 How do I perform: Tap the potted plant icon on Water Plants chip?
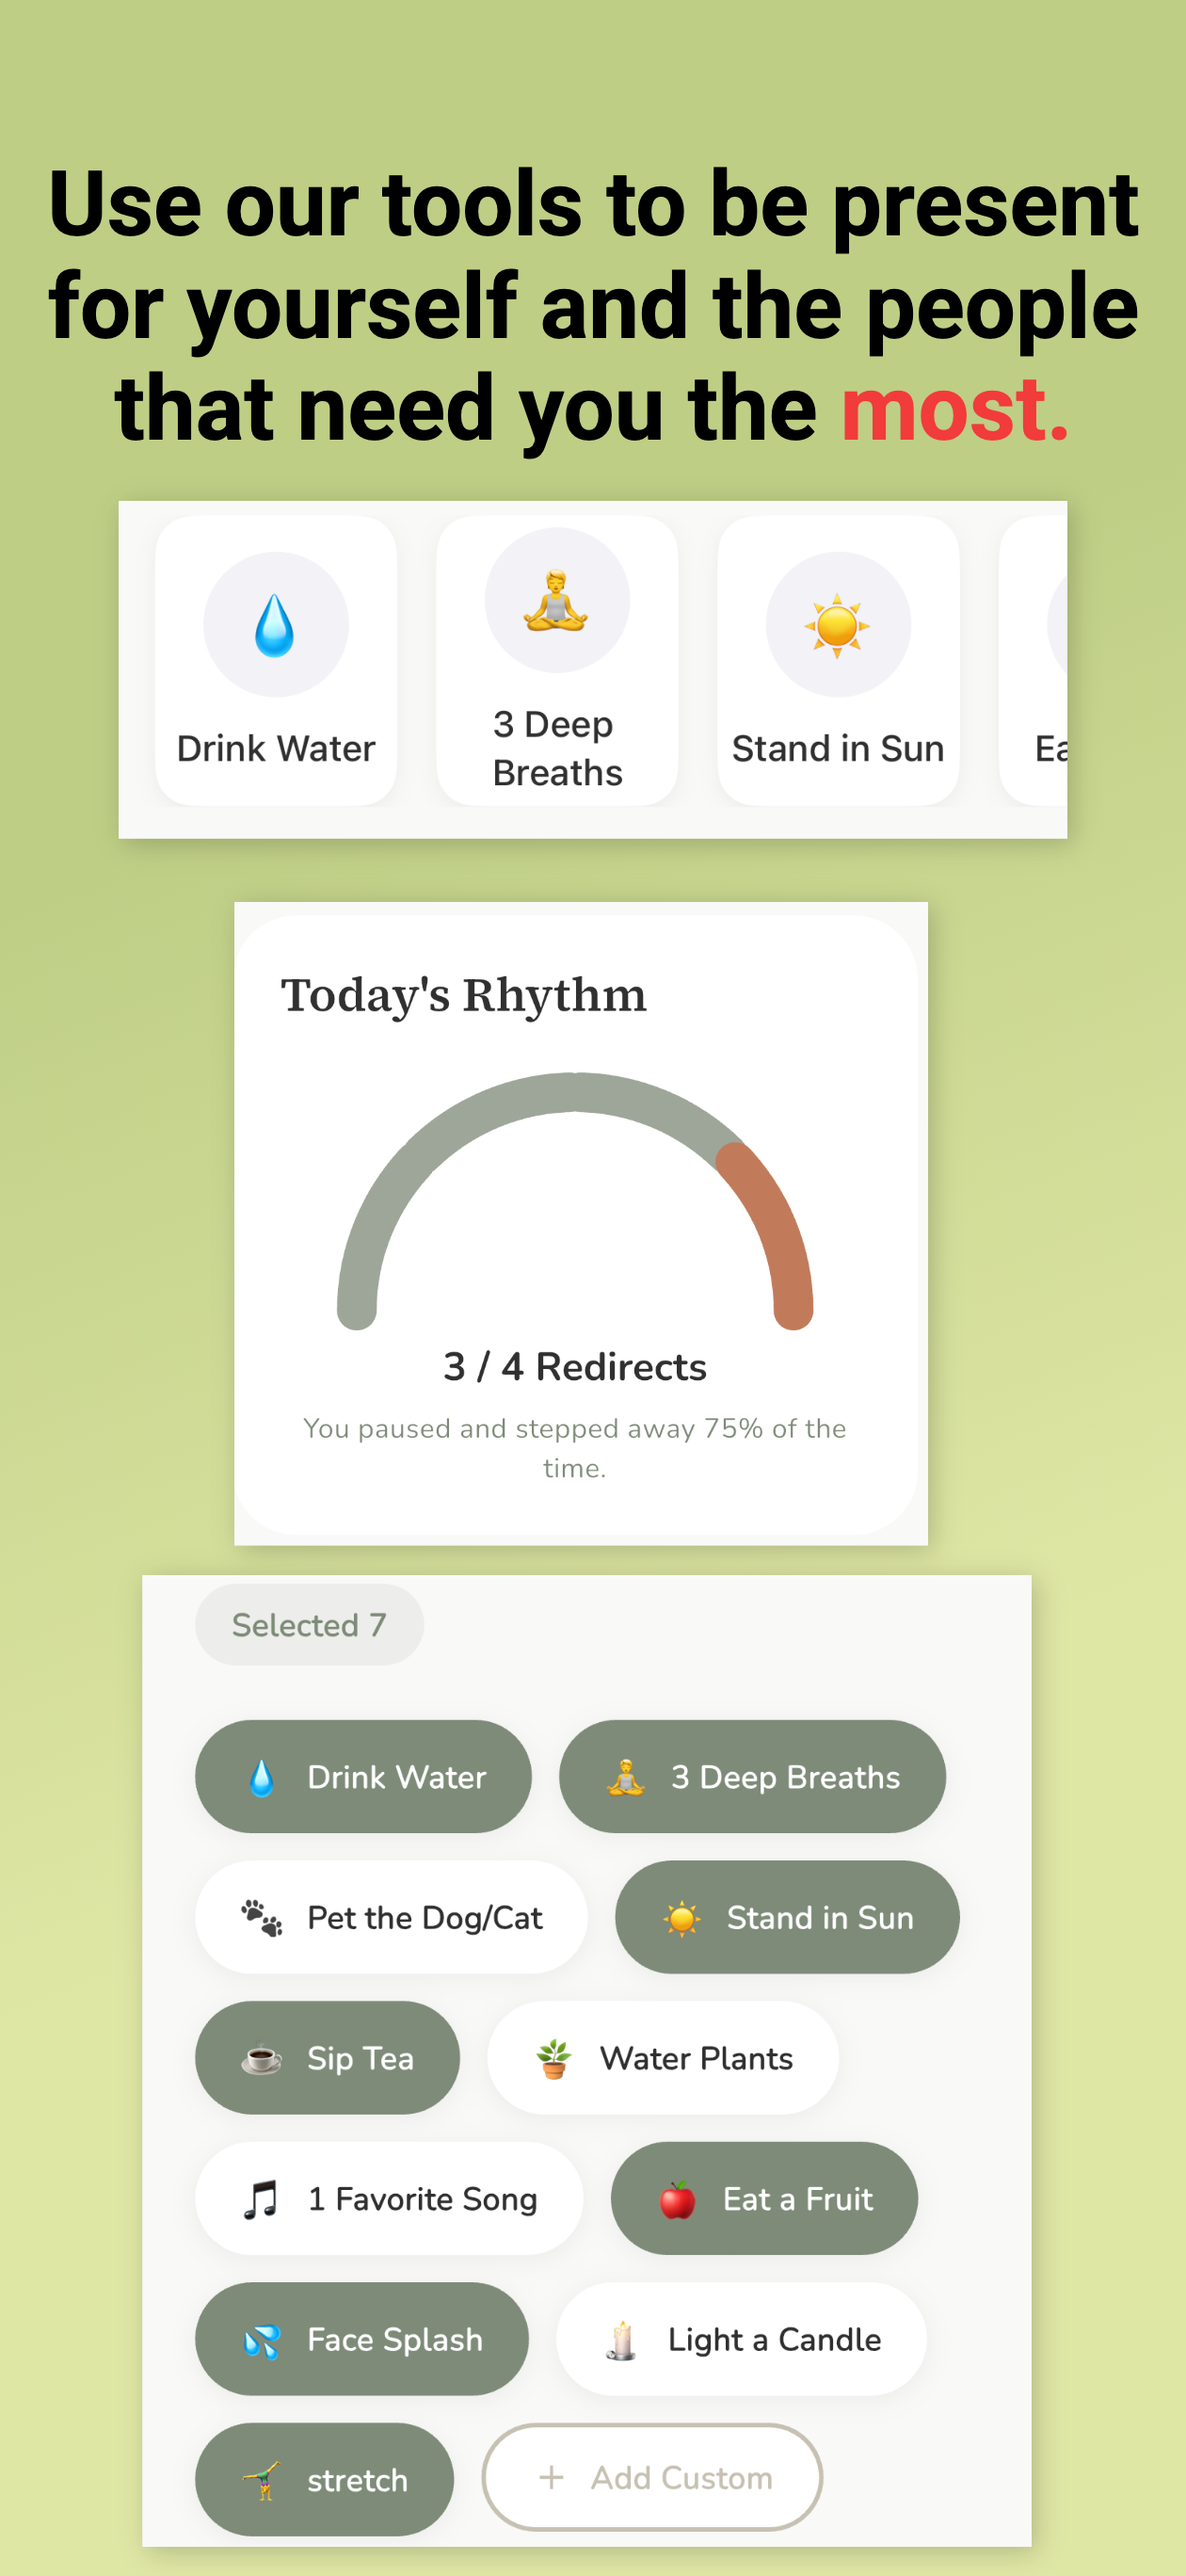point(554,2058)
